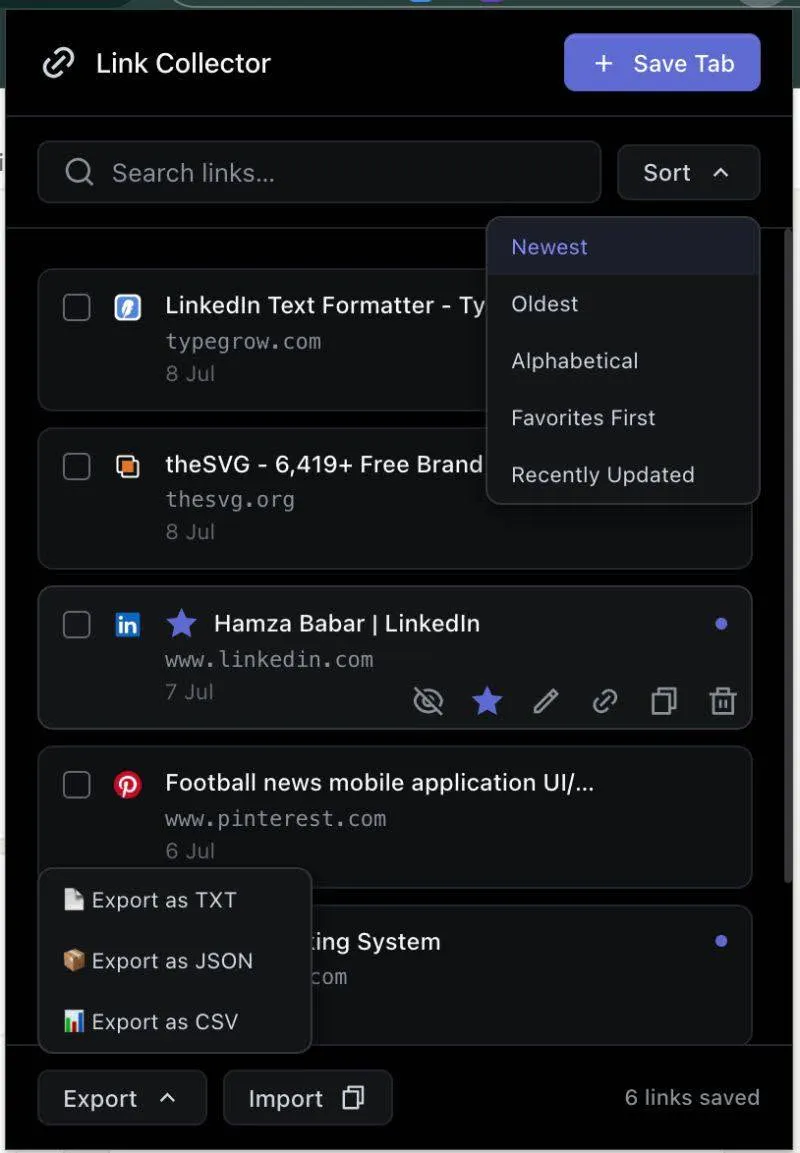Check the LinkedIn Text Formatter checkbox
Screen dimensions: 800x1153
click(76, 307)
